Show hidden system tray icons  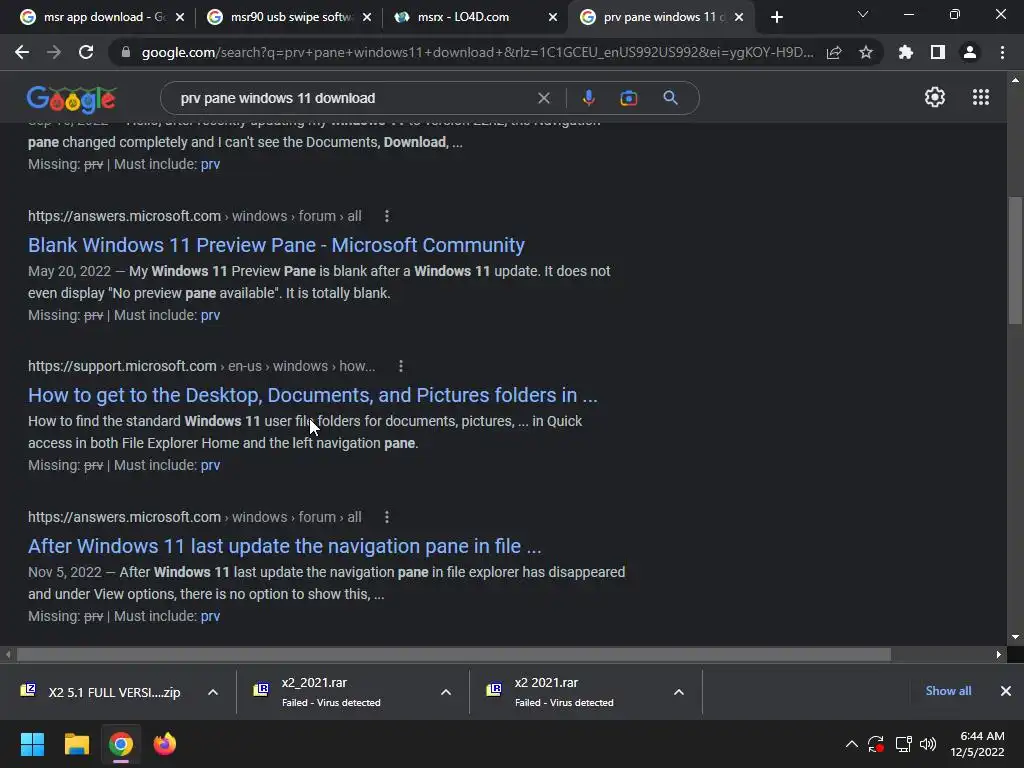(x=852, y=744)
